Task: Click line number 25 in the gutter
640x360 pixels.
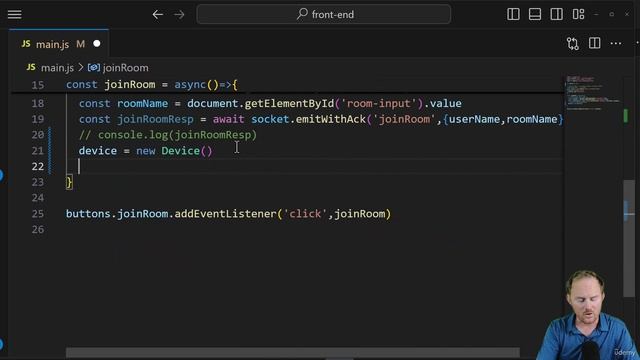Action: coord(38,214)
